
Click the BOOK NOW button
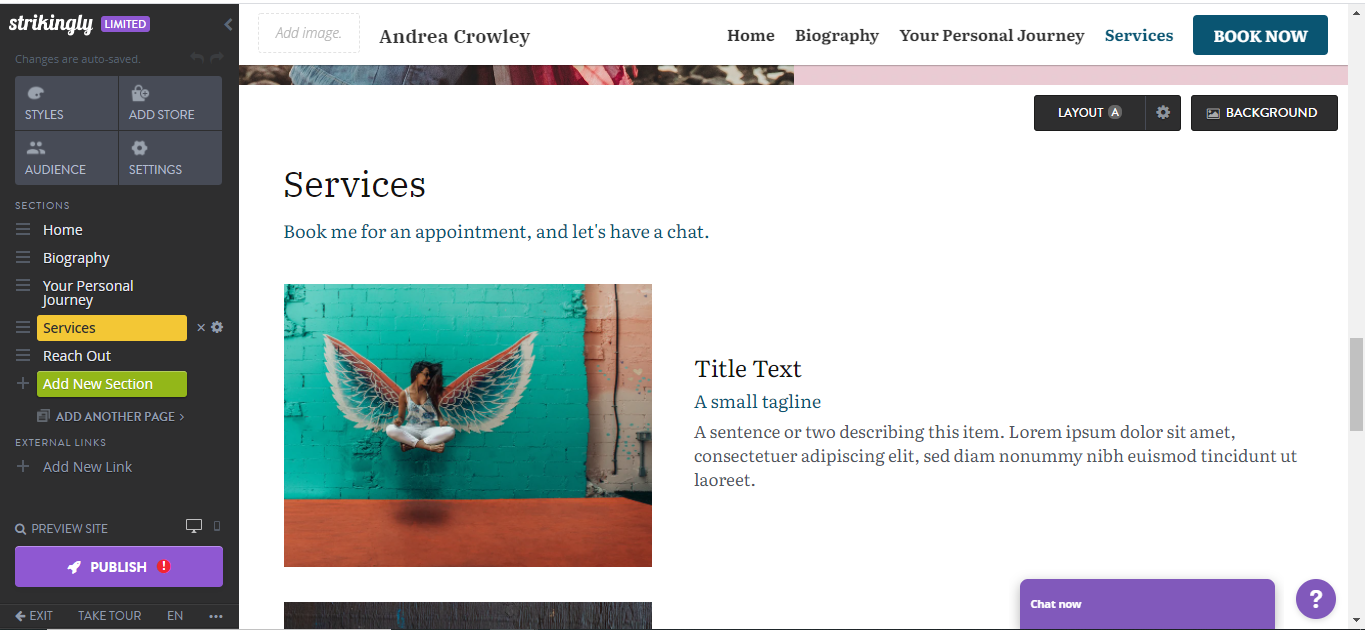pyautogui.click(x=1259, y=35)
